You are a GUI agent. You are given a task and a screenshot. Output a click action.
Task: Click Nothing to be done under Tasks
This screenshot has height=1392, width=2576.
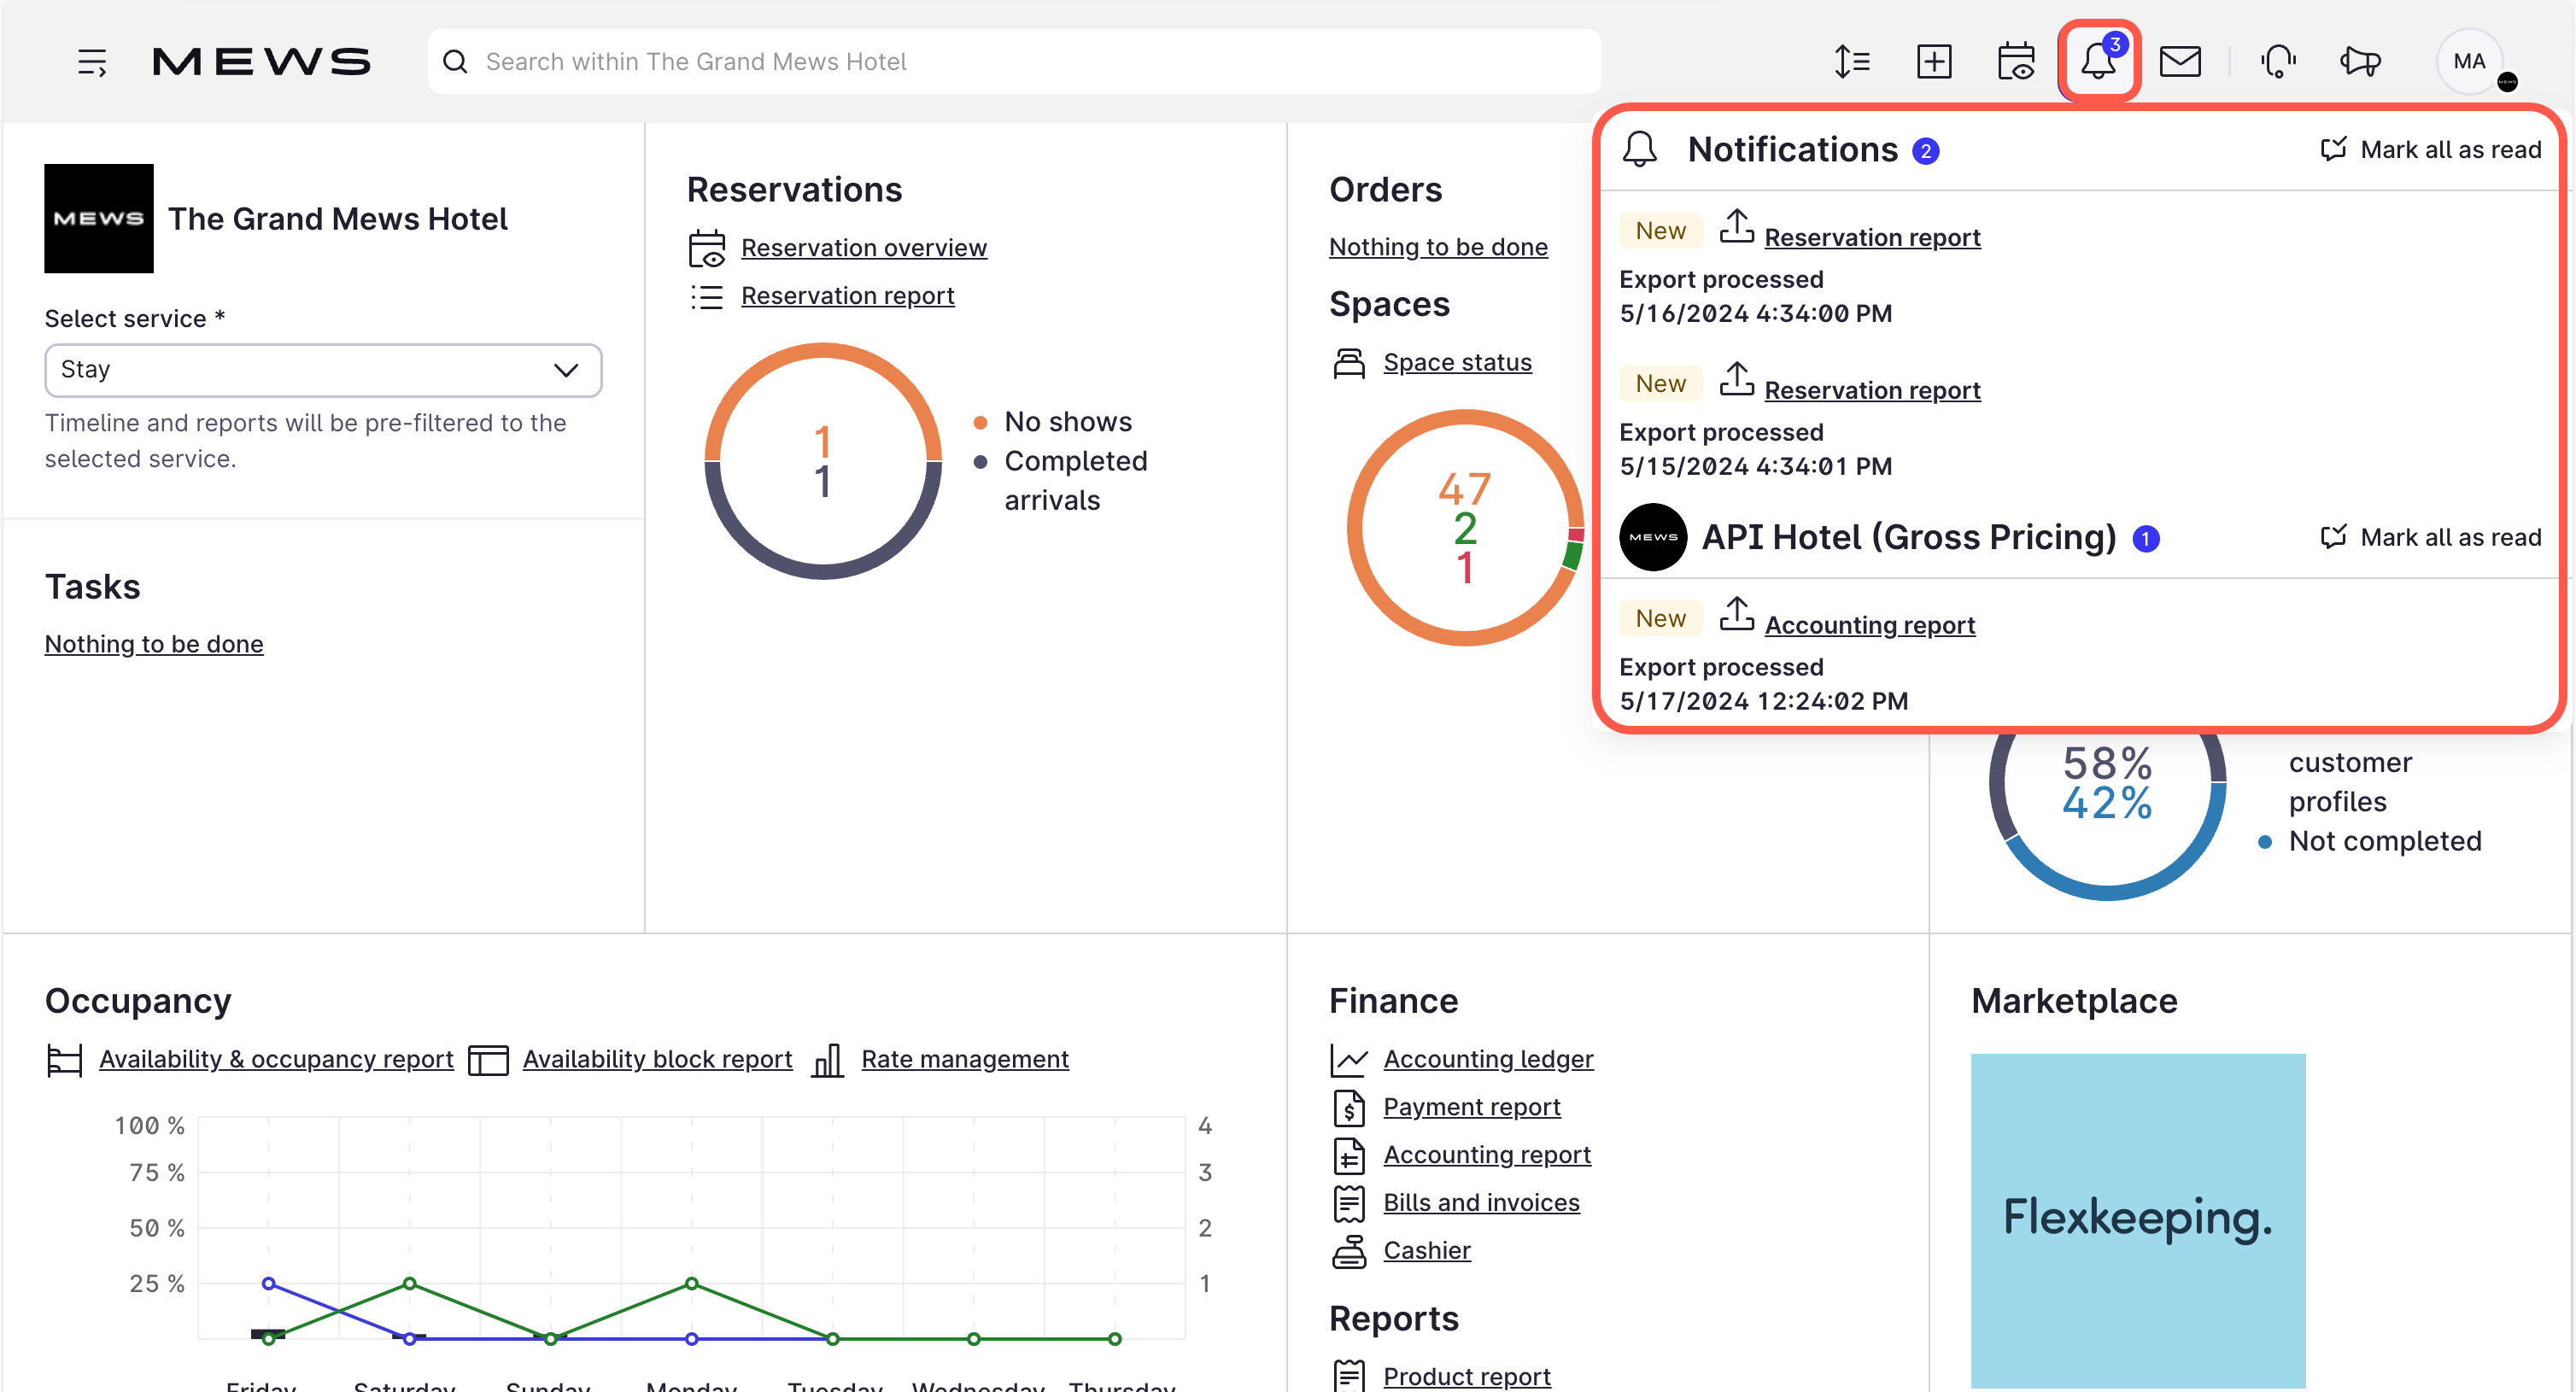[x=154, y=644]
